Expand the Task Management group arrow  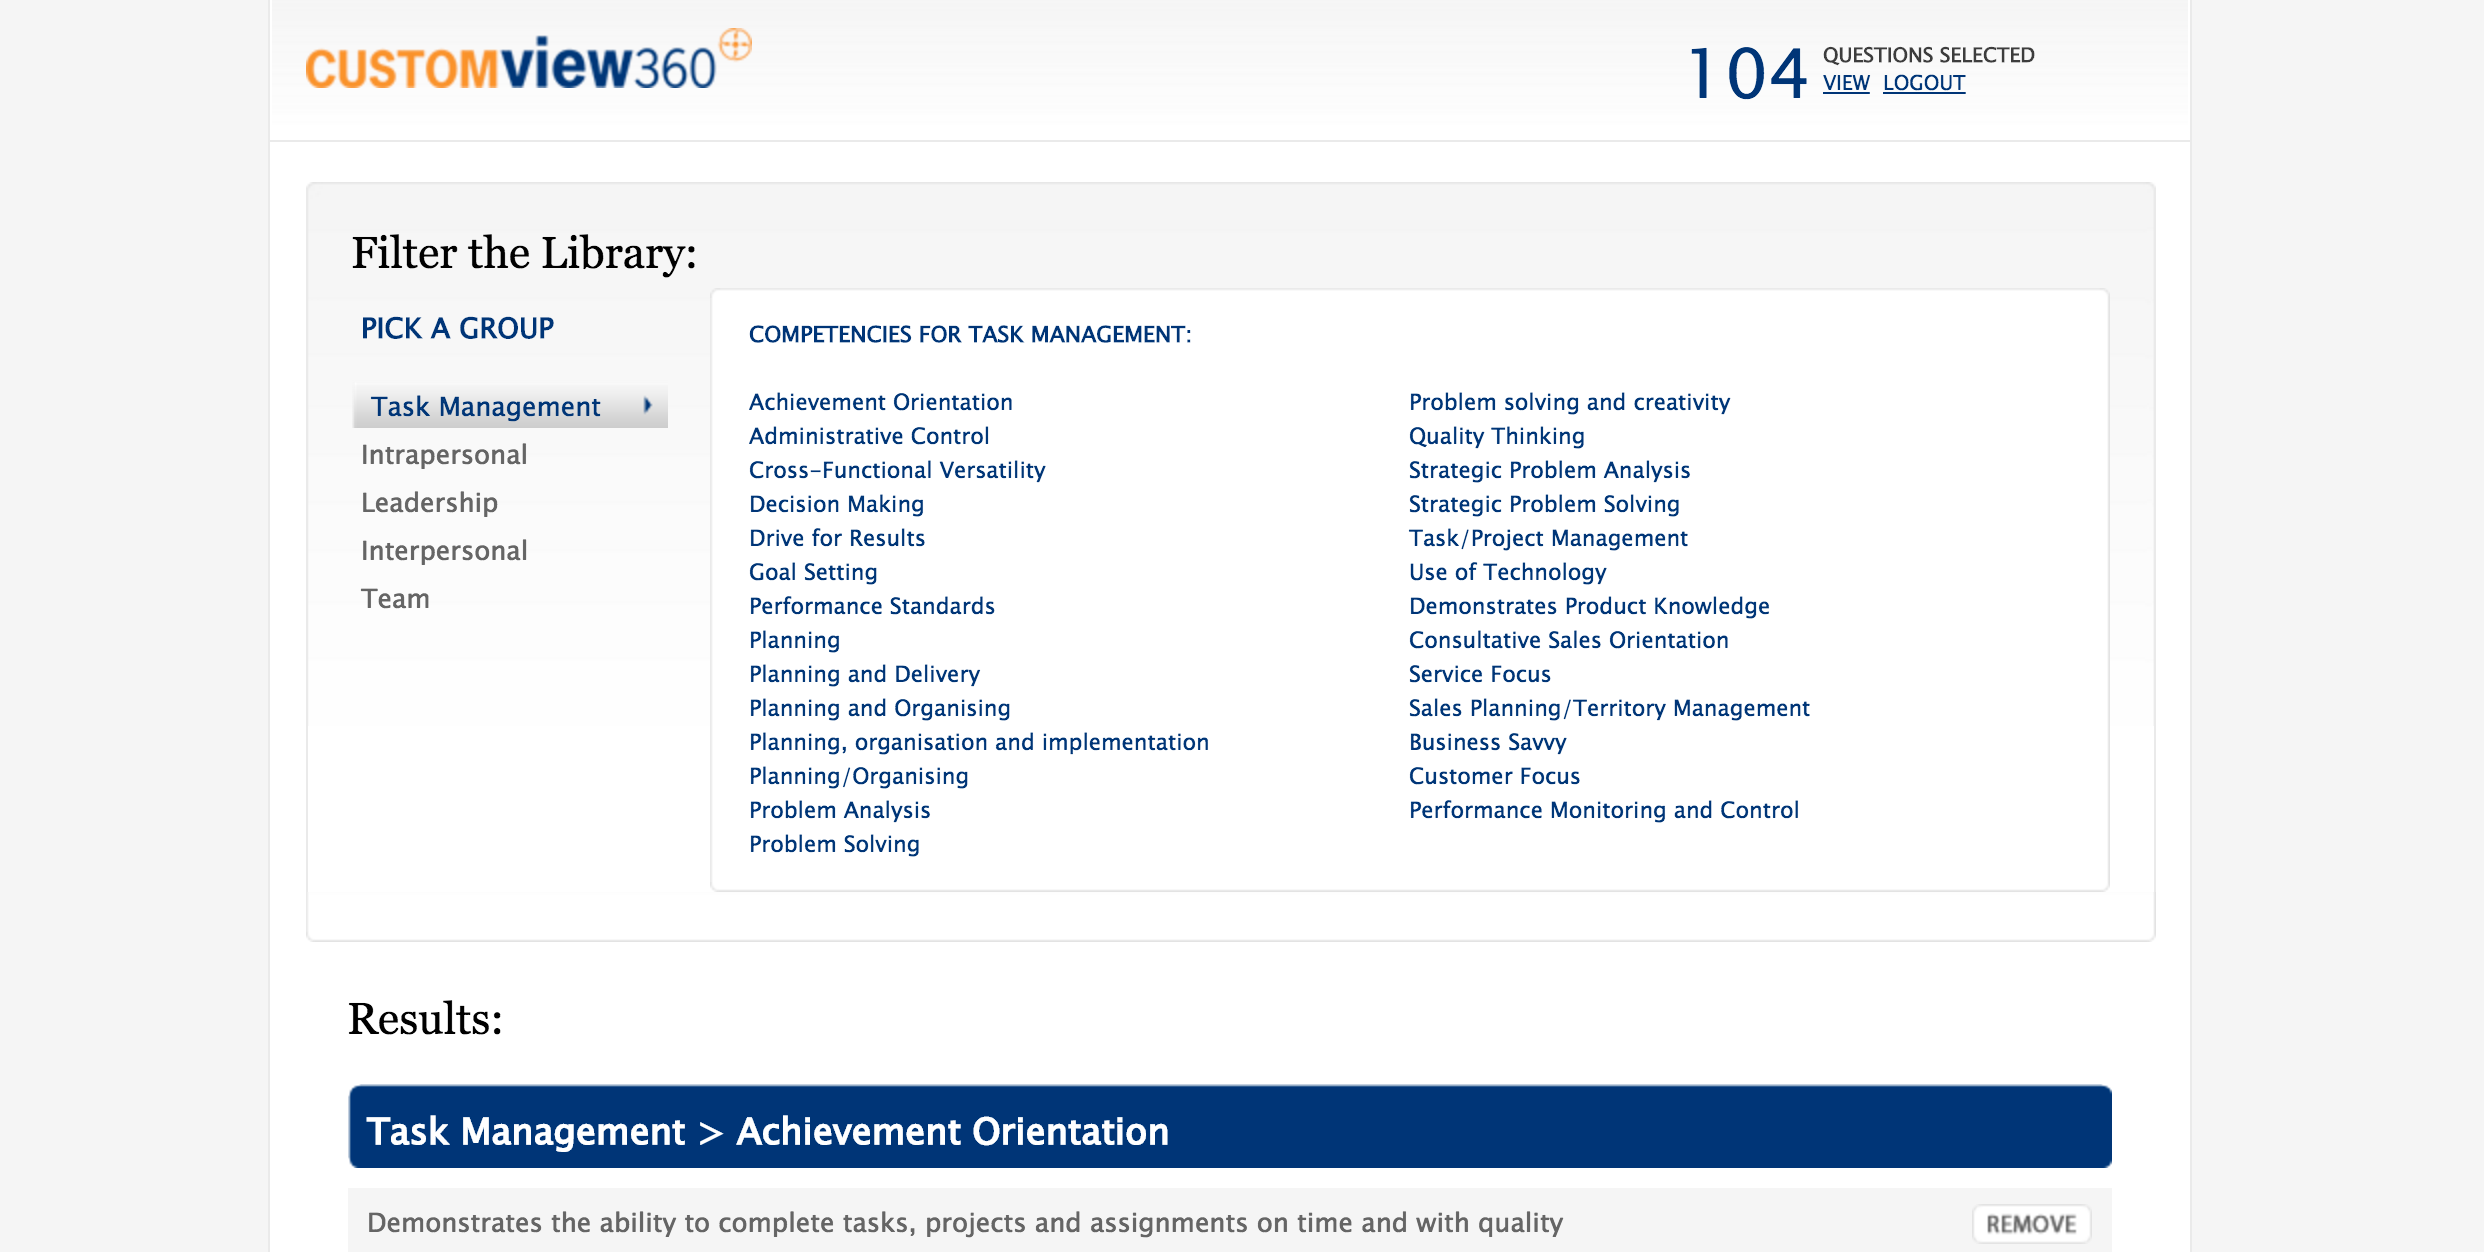[x=650, y=406]
